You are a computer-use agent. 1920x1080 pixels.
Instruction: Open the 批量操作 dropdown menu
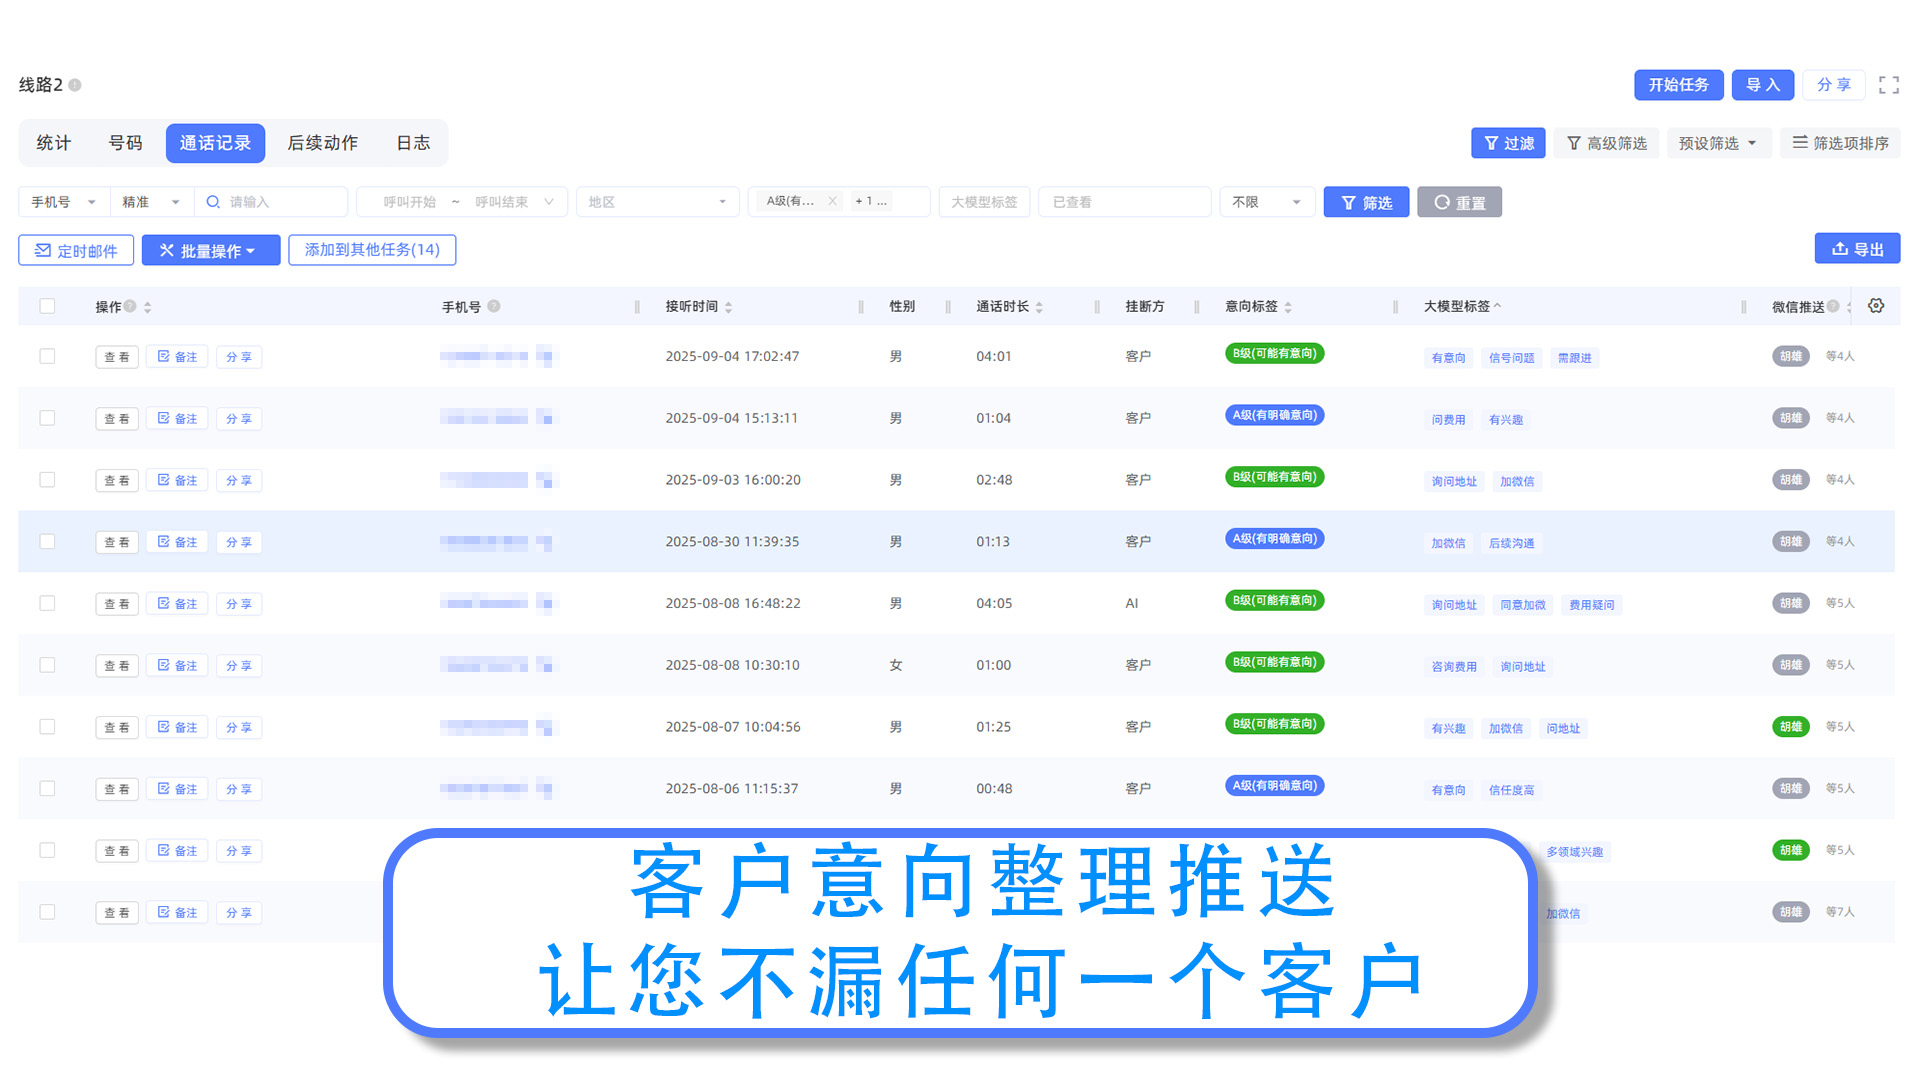pos(210,250)
